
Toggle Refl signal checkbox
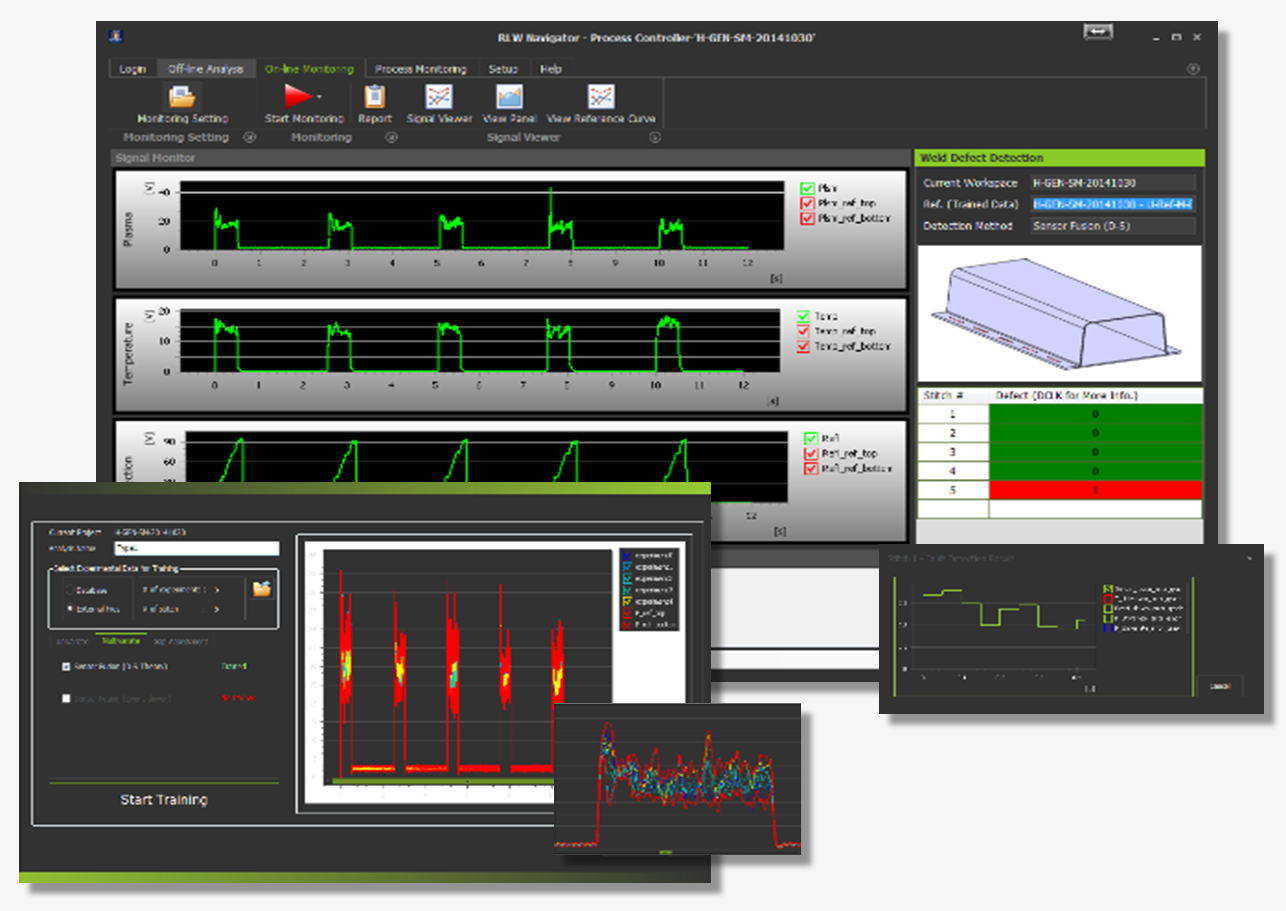pos(810,438)
